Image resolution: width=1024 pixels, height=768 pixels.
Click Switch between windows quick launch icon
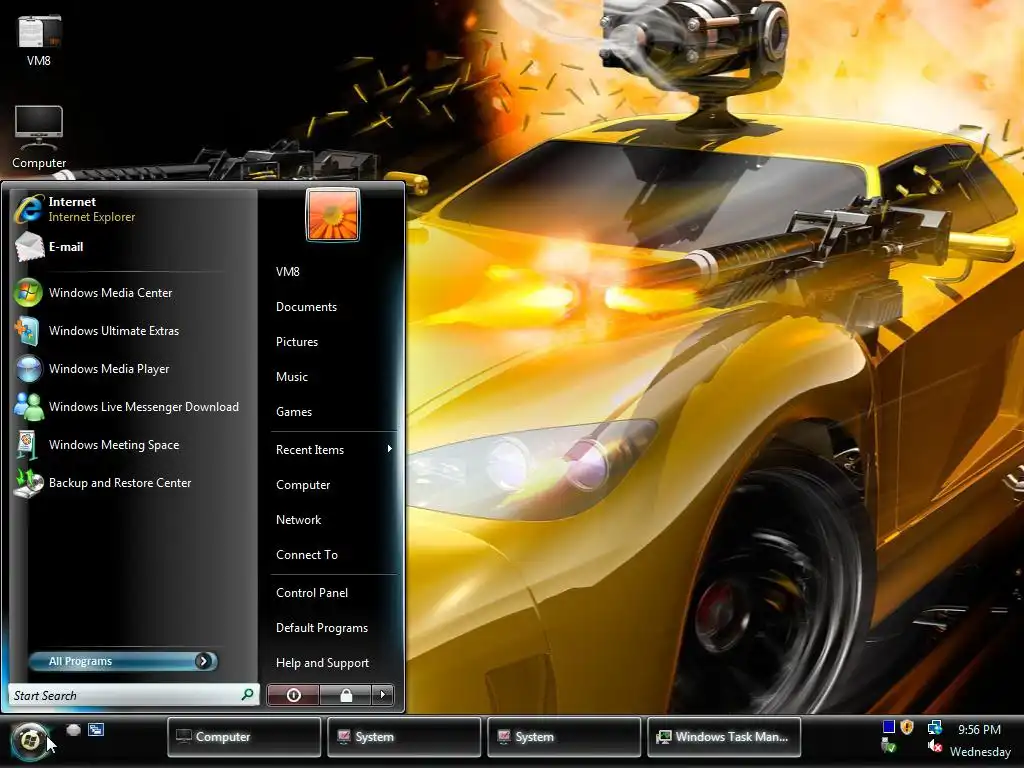coord(96,729)
